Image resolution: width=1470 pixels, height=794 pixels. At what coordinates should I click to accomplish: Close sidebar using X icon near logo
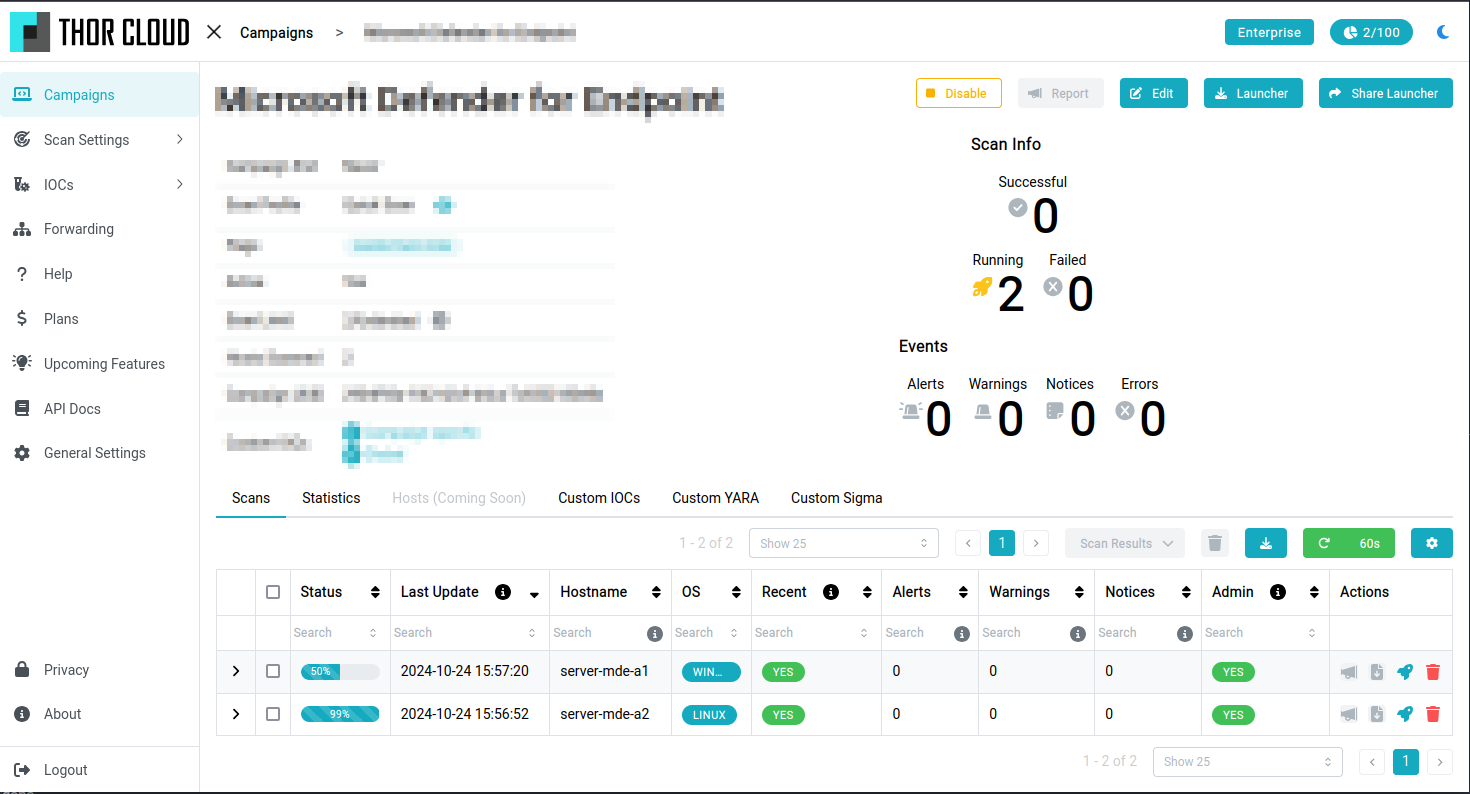(214, 32)
